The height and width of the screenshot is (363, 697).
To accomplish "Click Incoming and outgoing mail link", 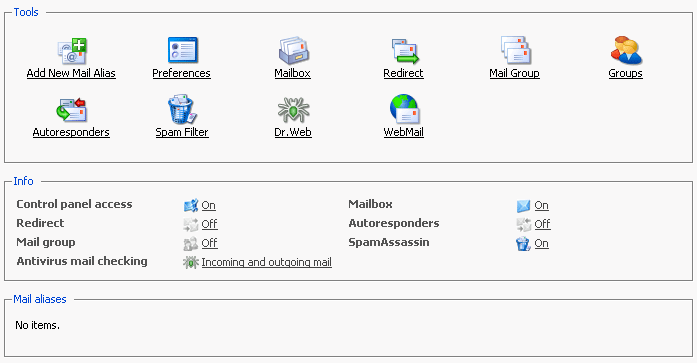I will click(267, 262).
